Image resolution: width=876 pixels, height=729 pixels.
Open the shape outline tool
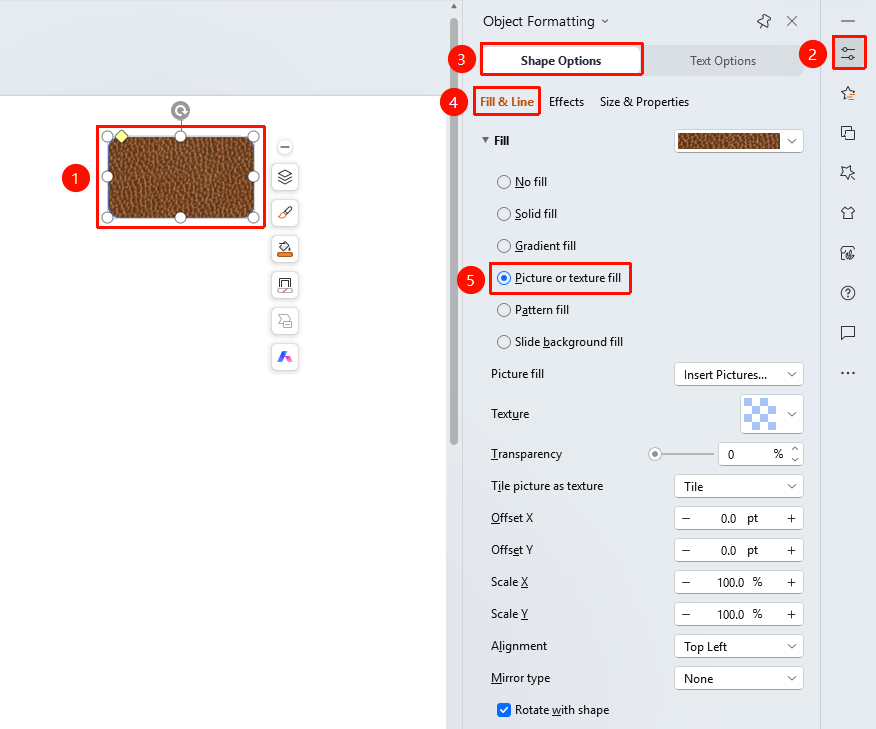[285, 285]
